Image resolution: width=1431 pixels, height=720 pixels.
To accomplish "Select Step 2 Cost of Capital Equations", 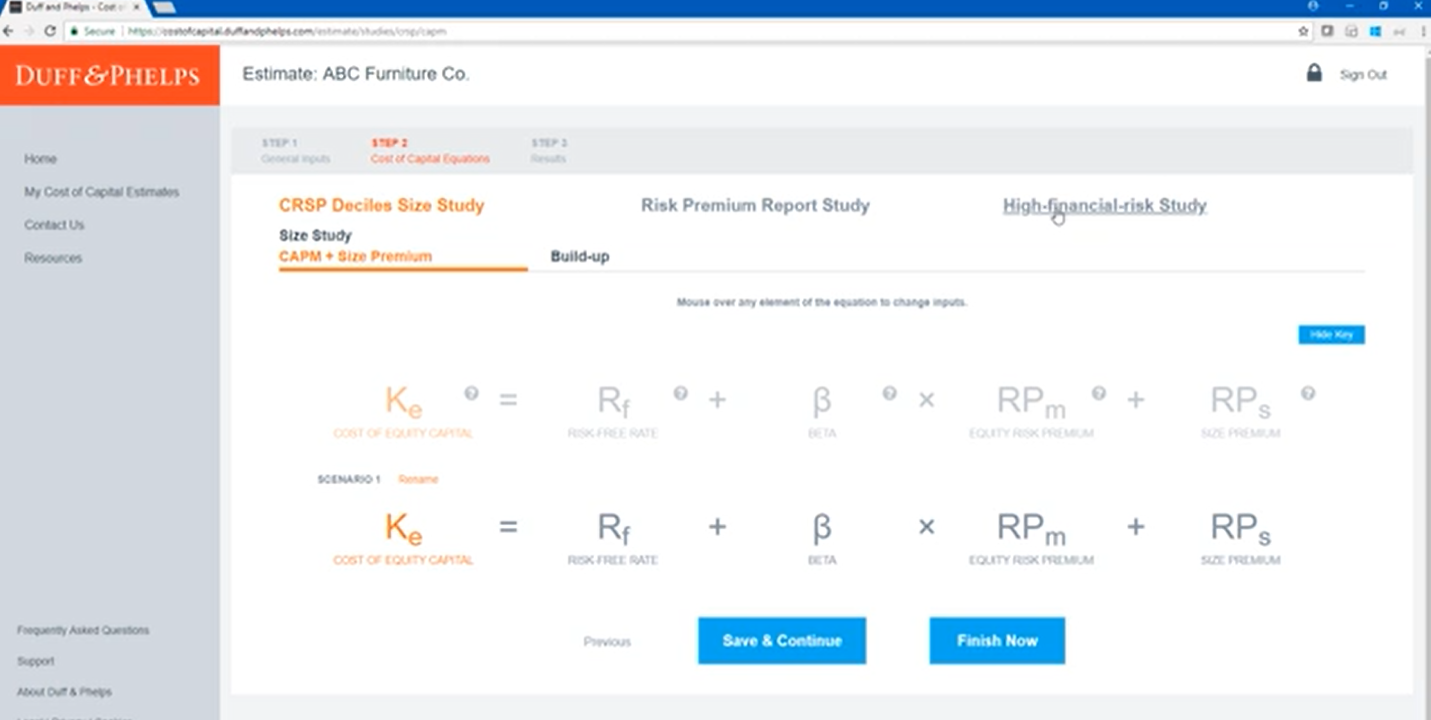I will click(x=430, y=151).
